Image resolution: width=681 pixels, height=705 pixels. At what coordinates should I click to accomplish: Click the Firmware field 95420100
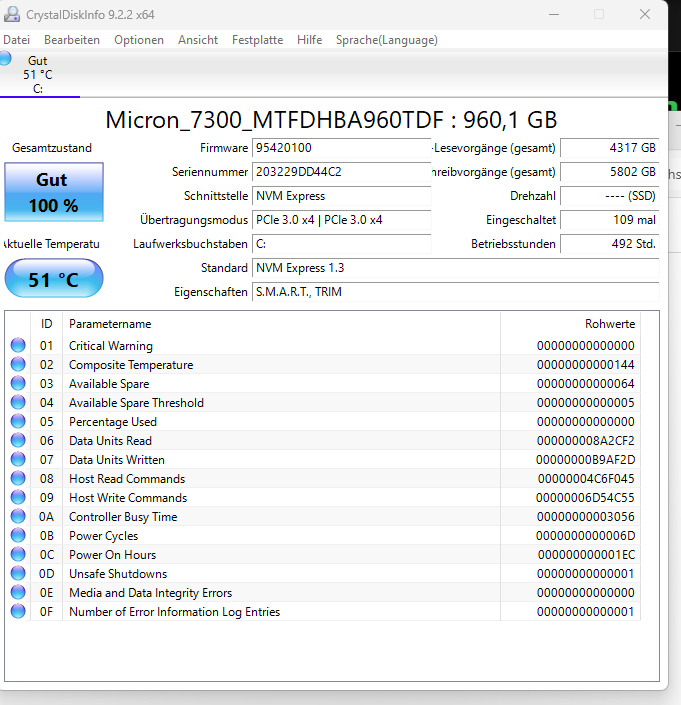tap(342, 148)
